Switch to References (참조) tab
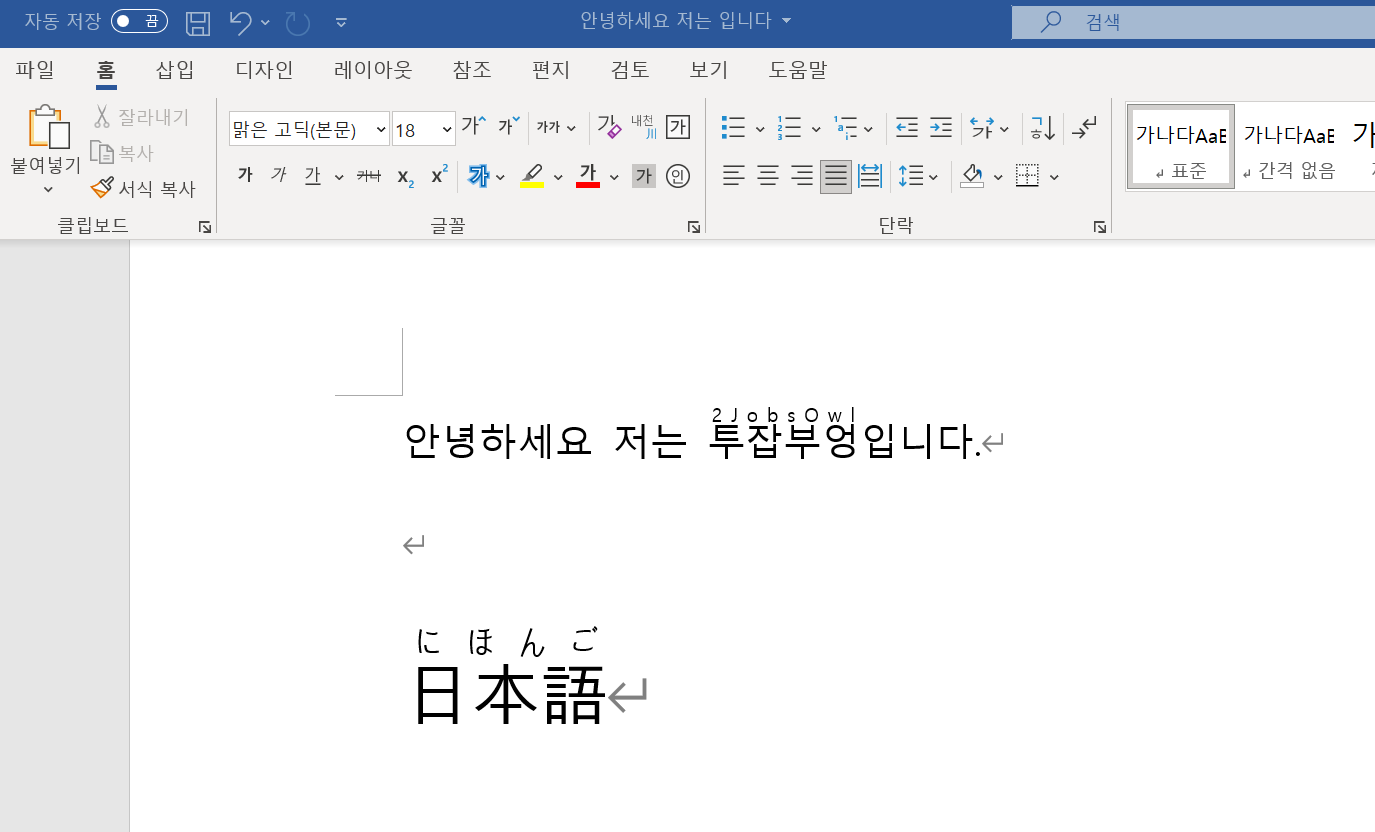The width and height of the screenshot is (1375, 832). point(472,70)
